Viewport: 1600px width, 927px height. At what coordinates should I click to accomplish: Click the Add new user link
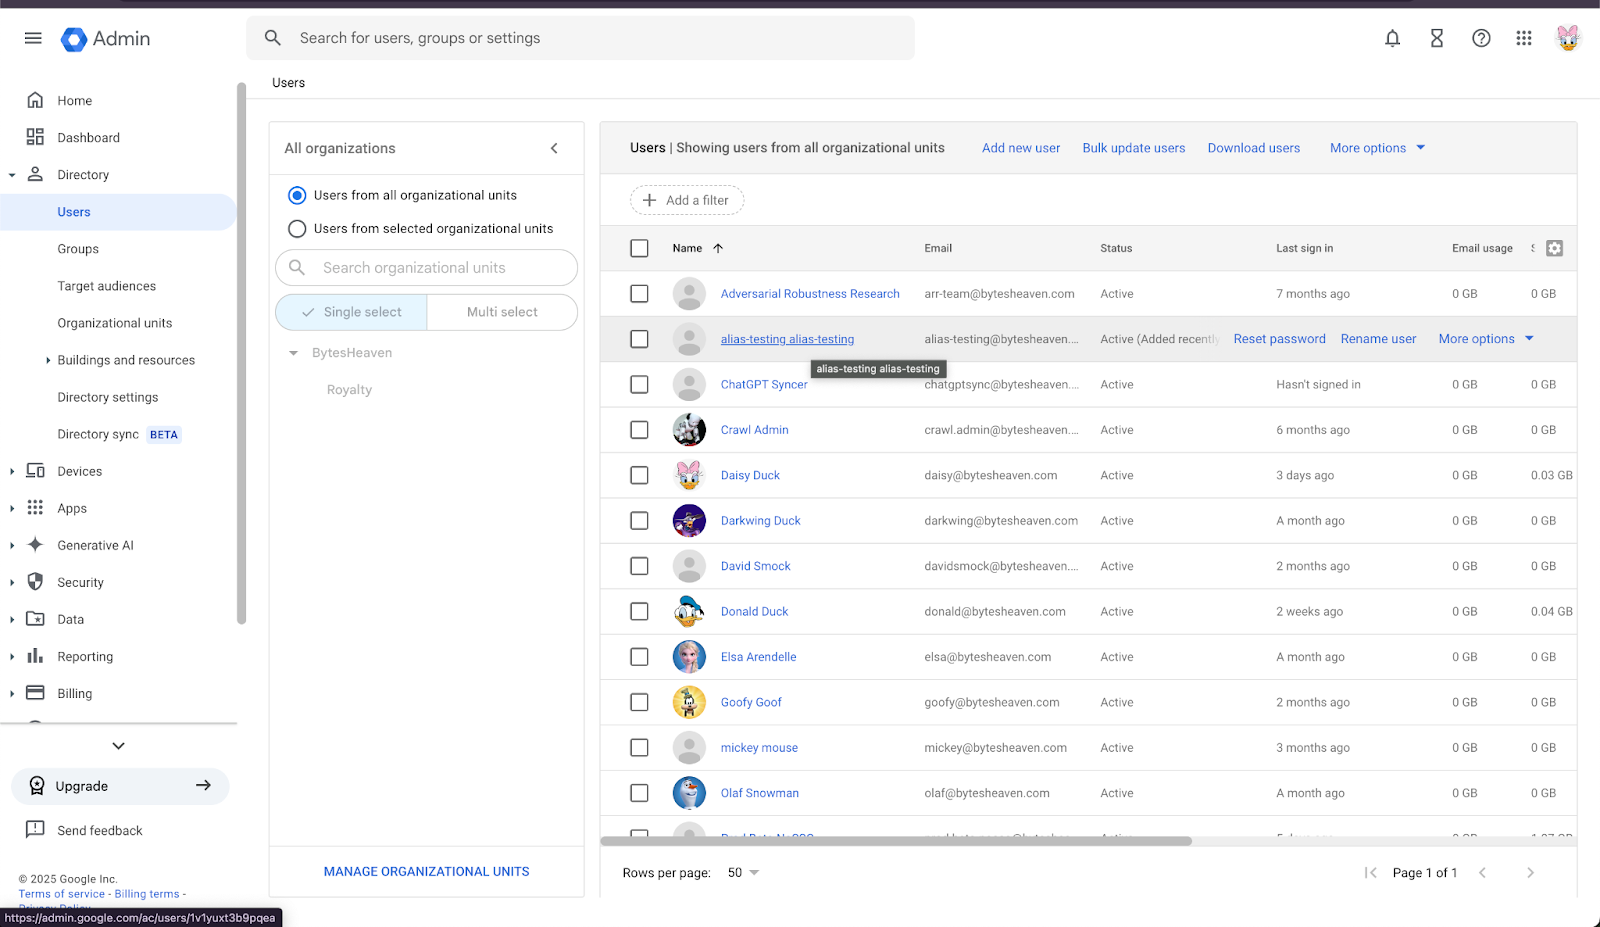pyautogui.click(x=1021, y=148)
